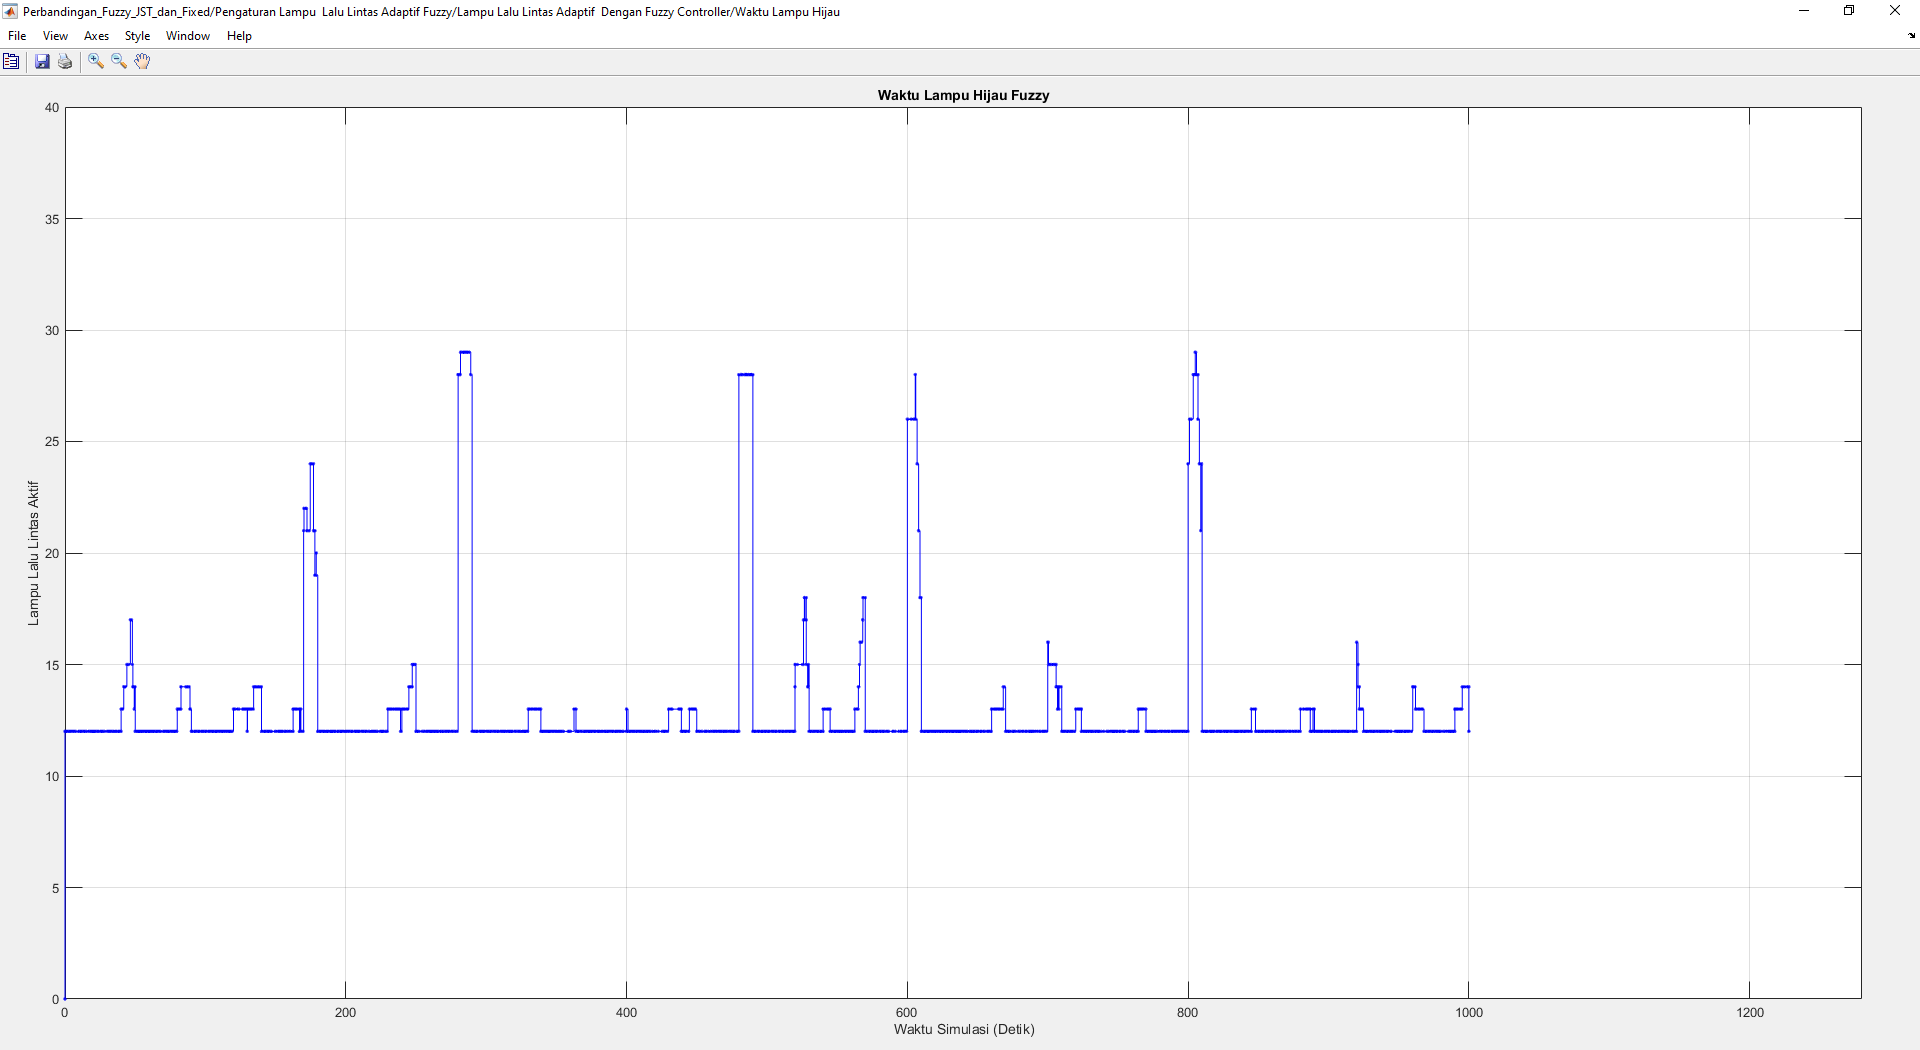Click the y-axis tick label 15

click(x=52, y=665)
